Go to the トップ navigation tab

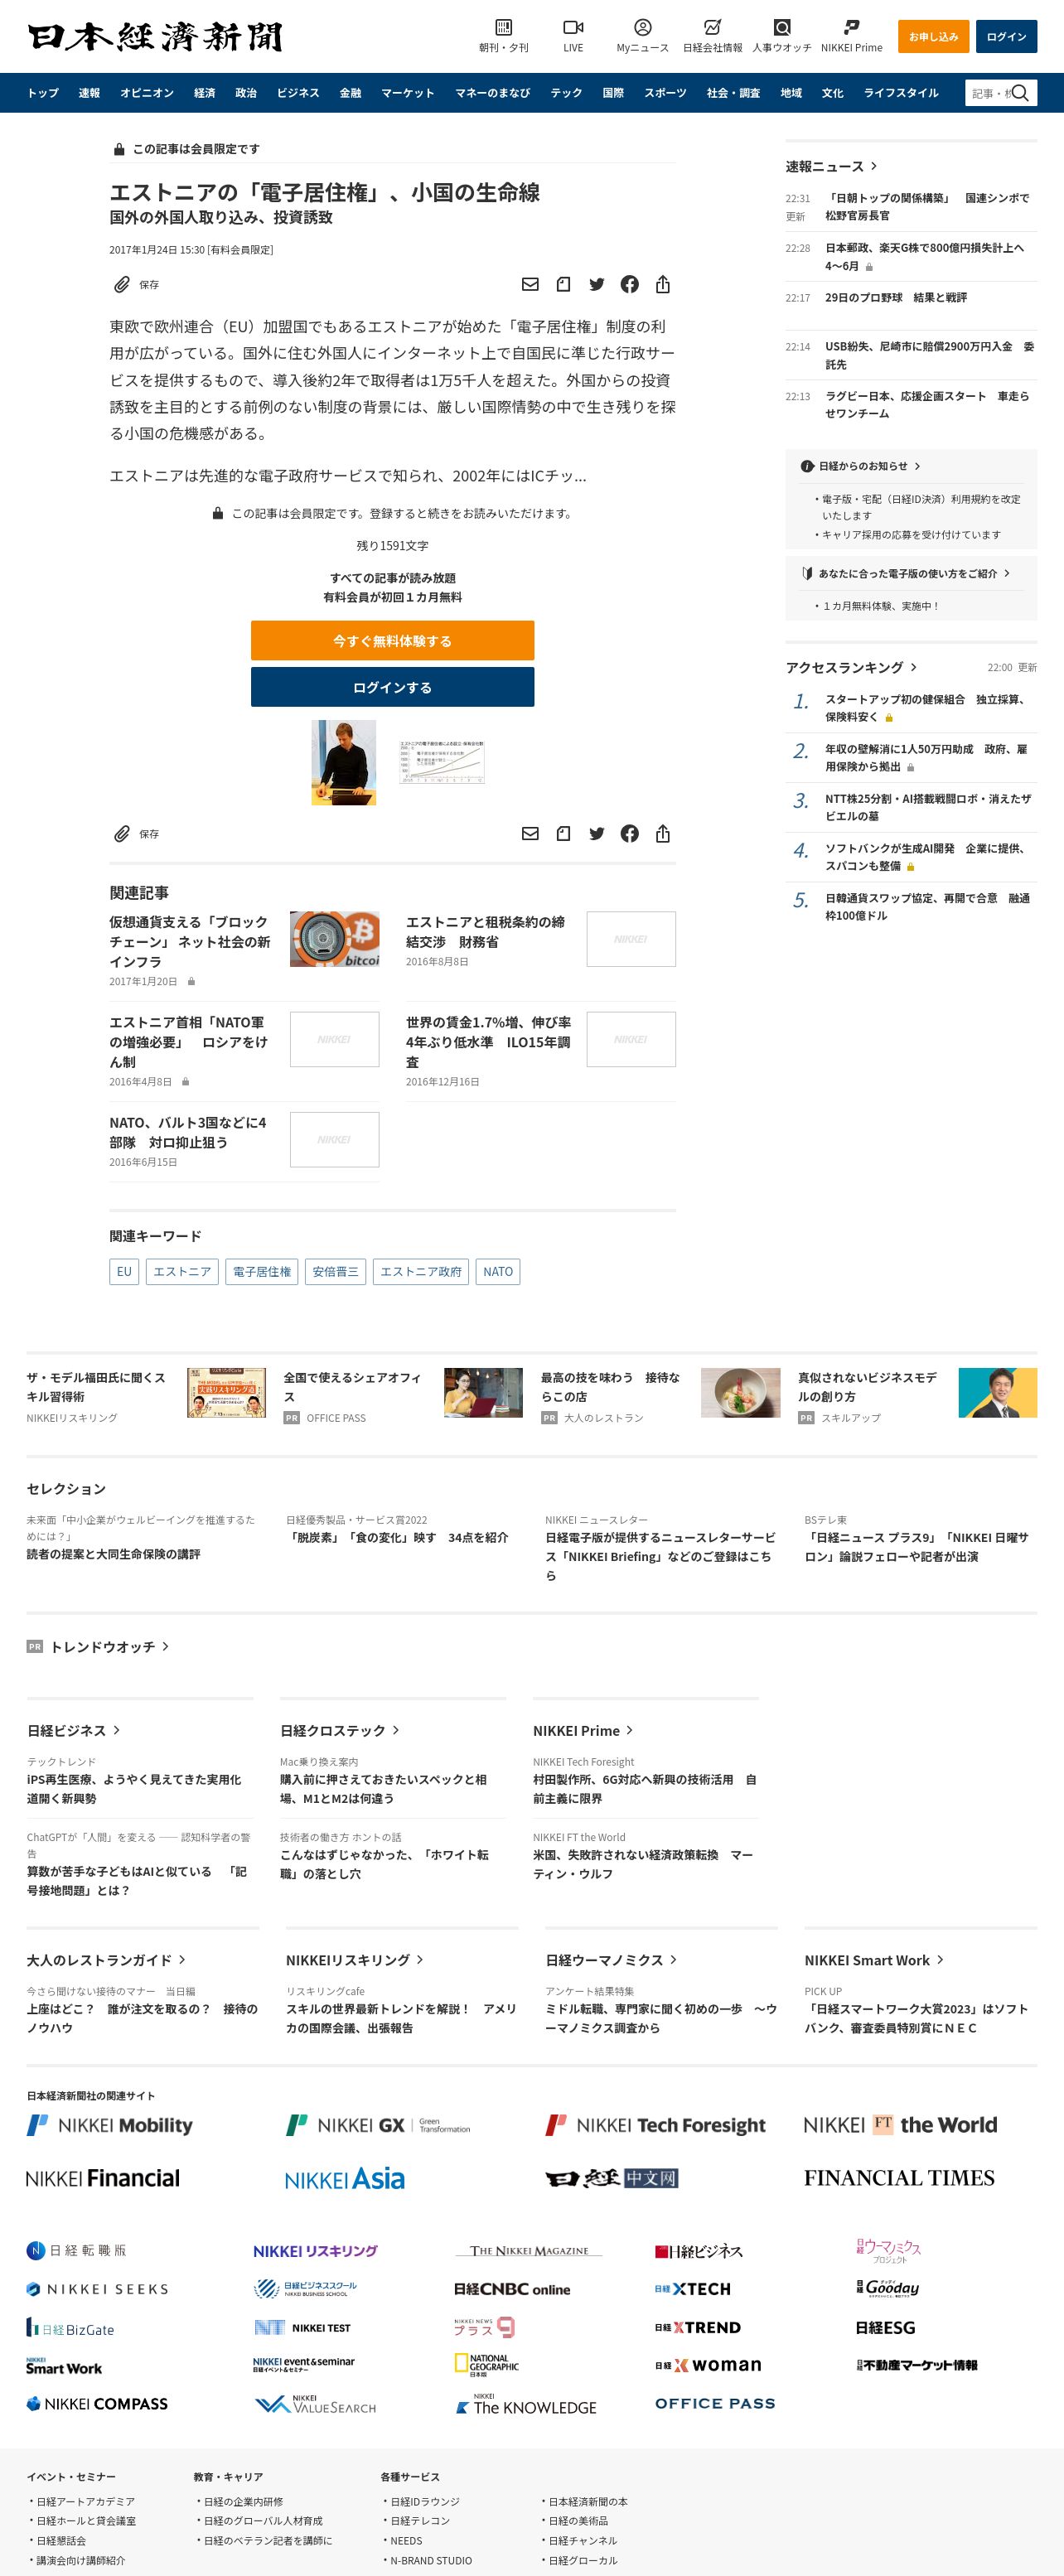[43, 93]
